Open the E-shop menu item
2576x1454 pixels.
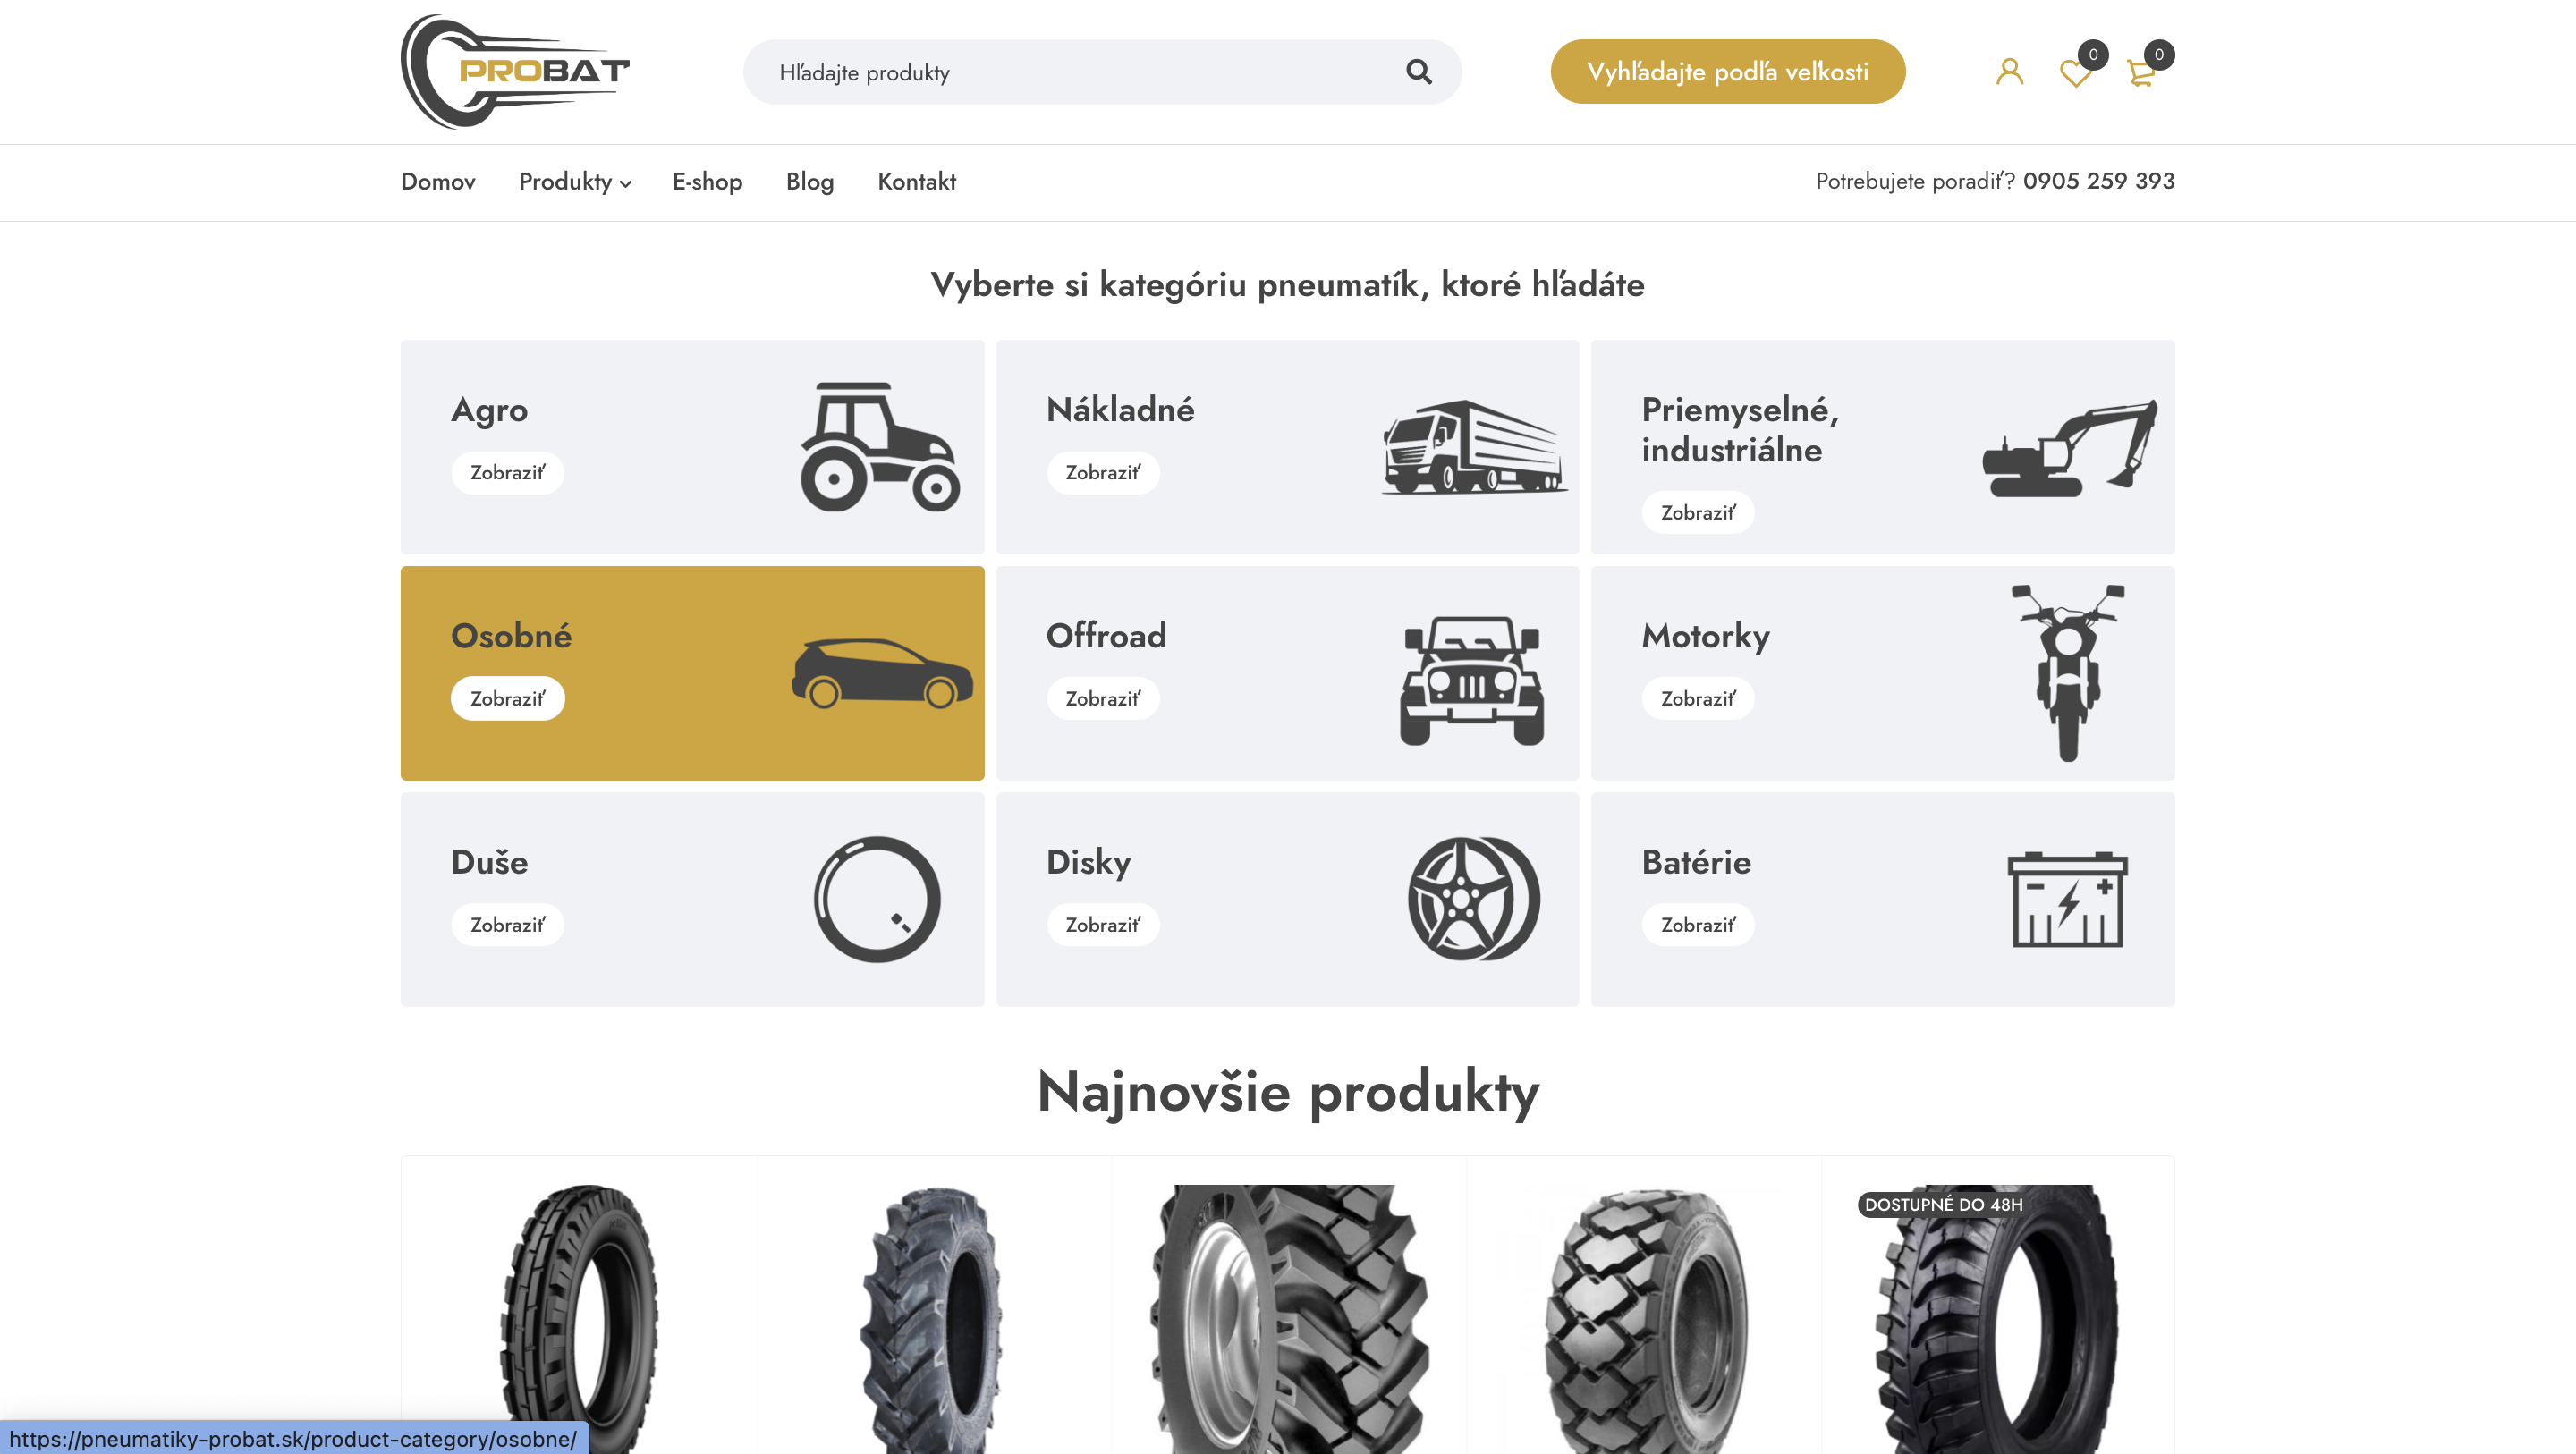707,181
